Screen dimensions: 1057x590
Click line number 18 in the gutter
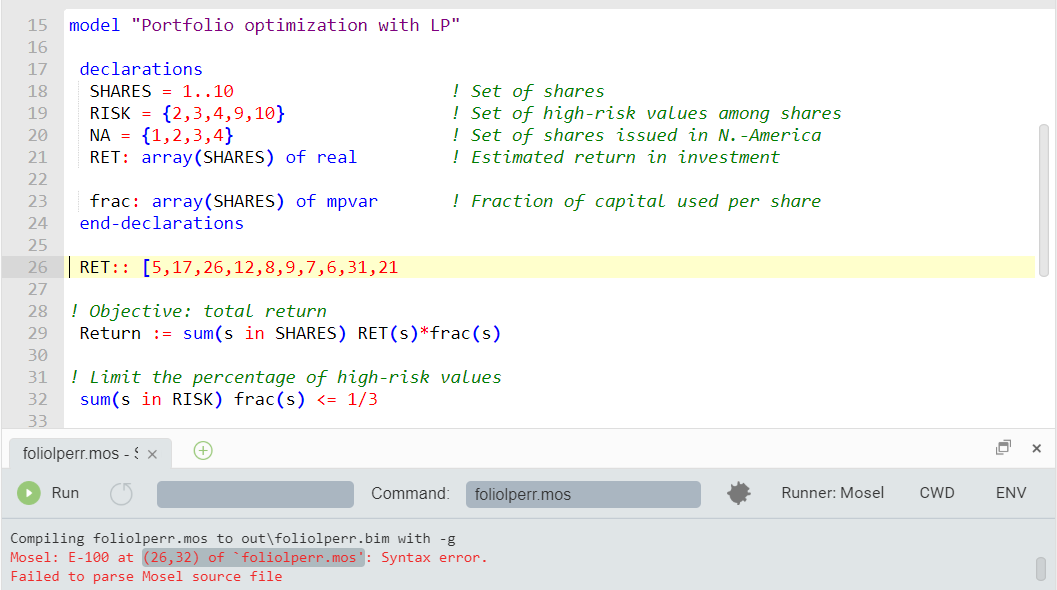click(37, 91)
